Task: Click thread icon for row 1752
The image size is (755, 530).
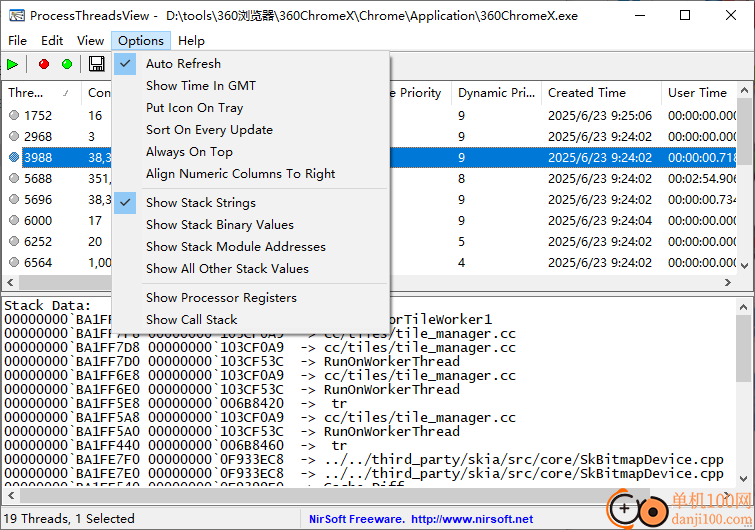Action: point(14,115)
